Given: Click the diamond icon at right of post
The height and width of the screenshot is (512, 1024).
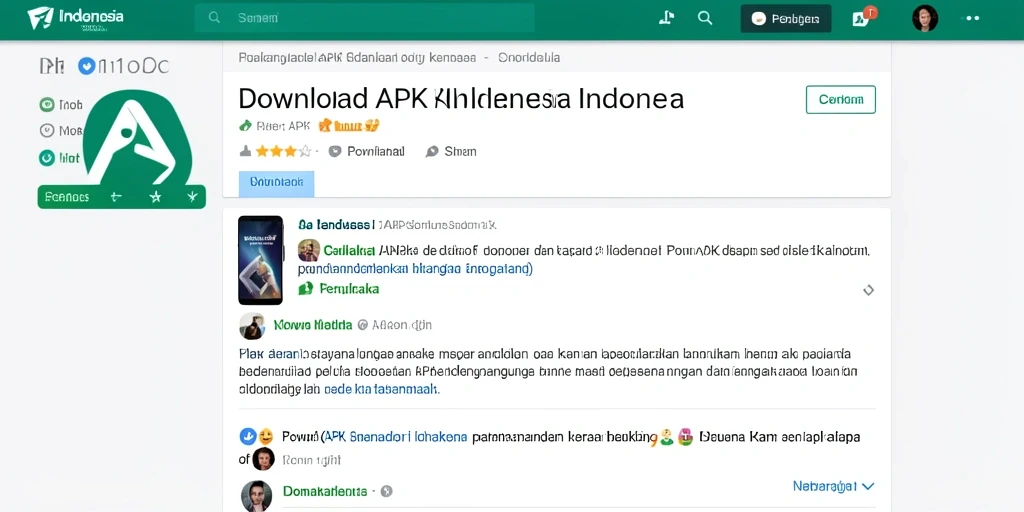Looking at the screenshot, I should pyautogui.click(x=869, y=290).
